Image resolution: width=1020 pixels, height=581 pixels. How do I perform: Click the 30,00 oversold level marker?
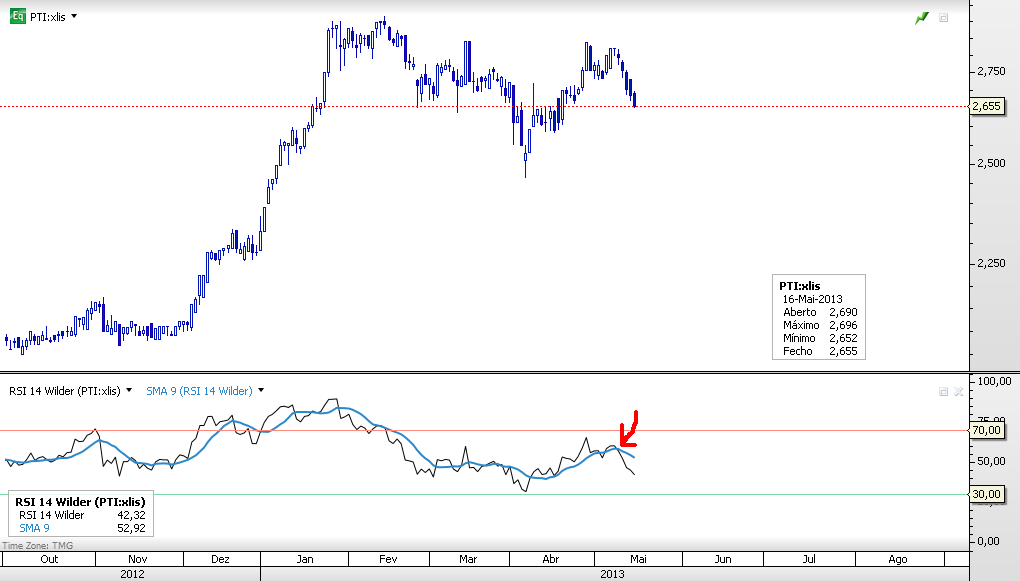pos(987,494)
